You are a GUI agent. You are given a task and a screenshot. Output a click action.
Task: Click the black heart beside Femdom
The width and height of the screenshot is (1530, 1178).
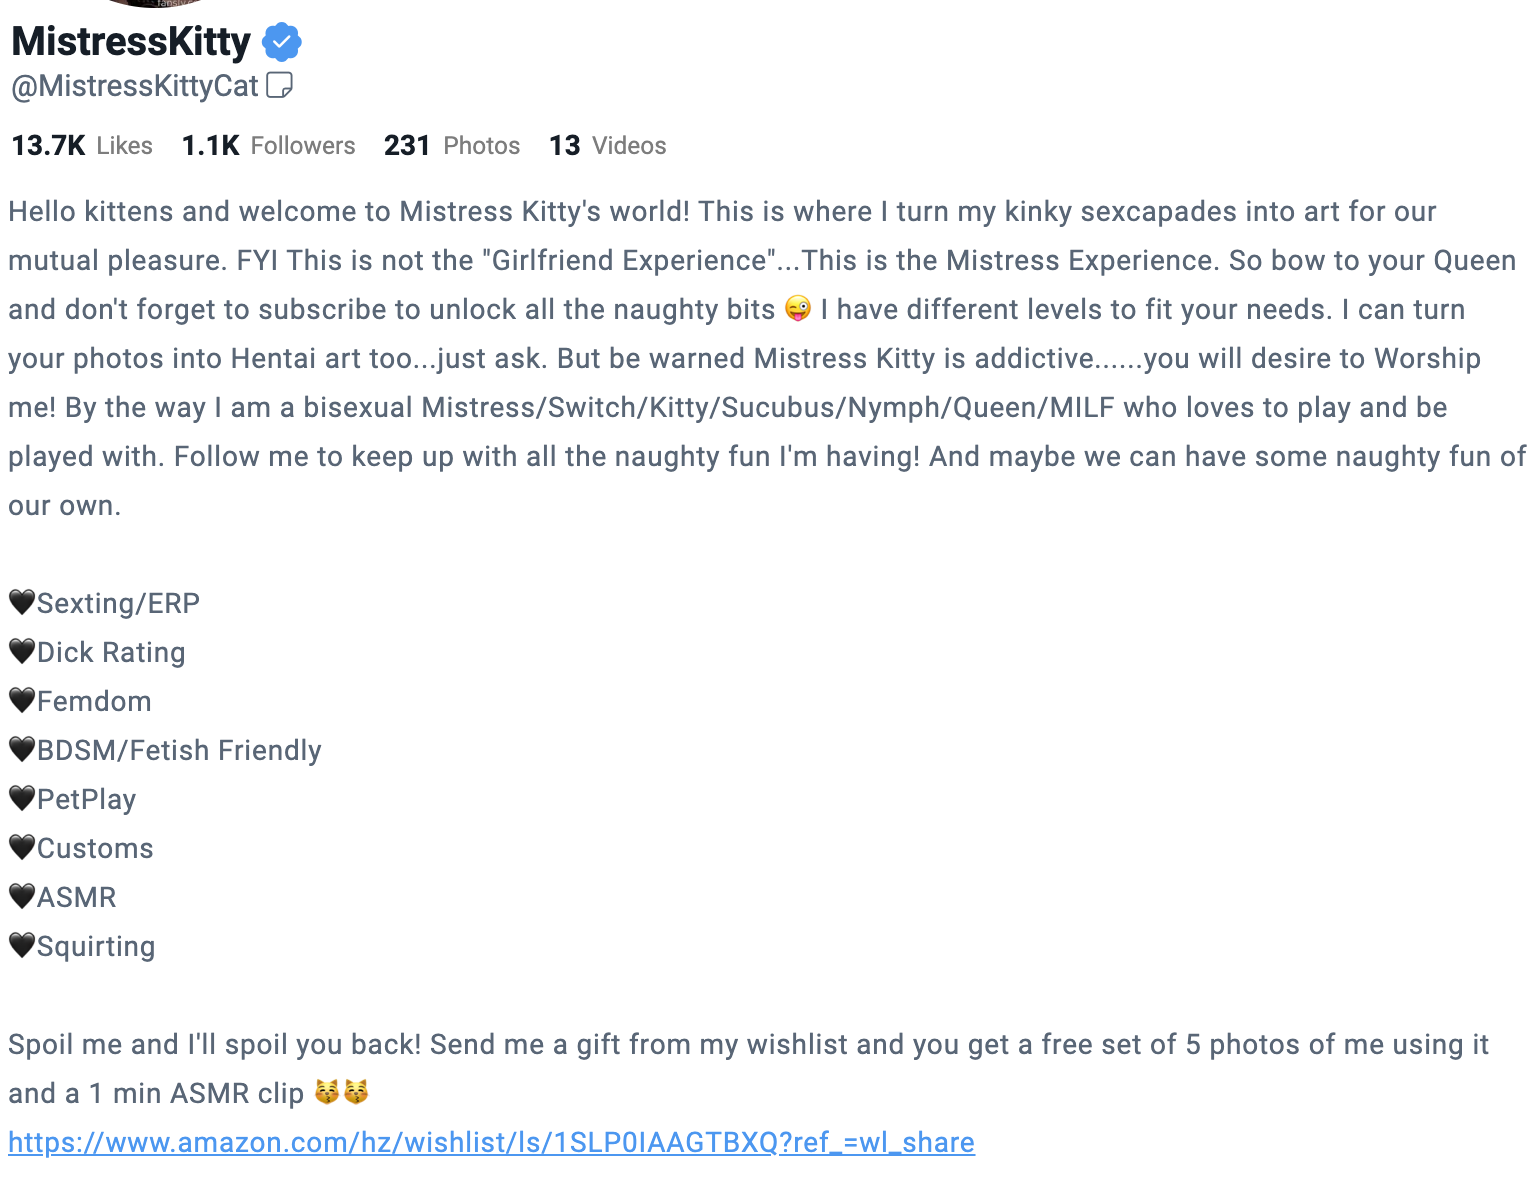(22, 700)
